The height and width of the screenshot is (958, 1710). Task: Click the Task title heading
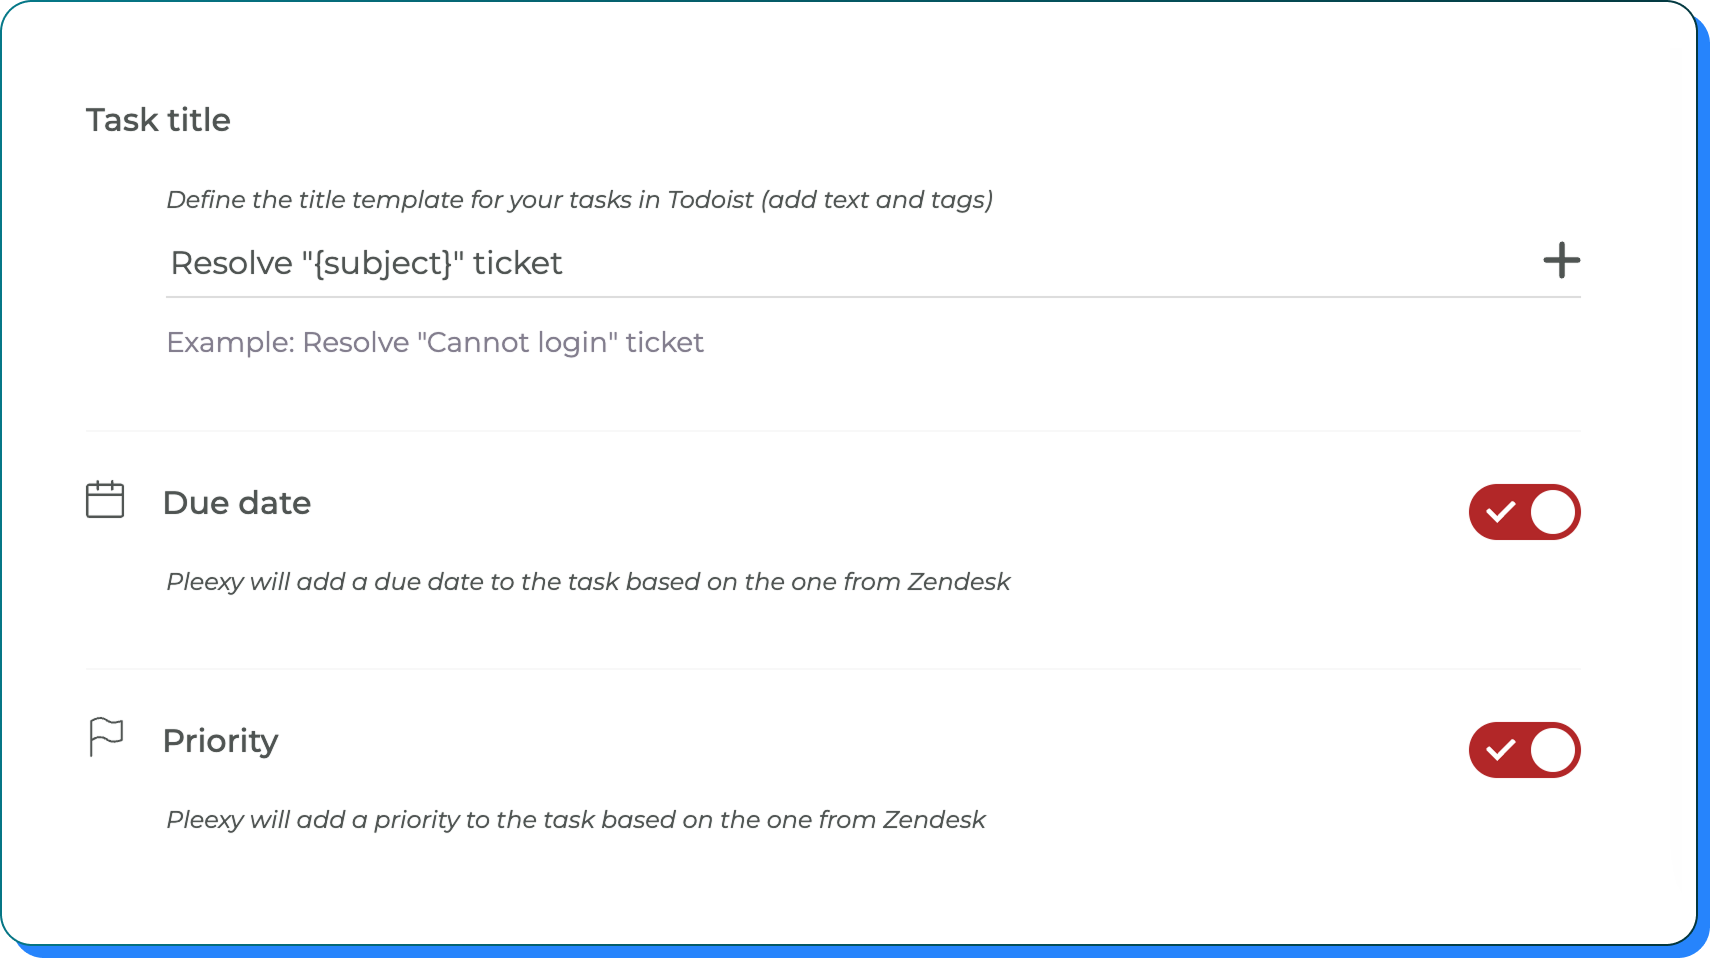click(x=159, y=120)
